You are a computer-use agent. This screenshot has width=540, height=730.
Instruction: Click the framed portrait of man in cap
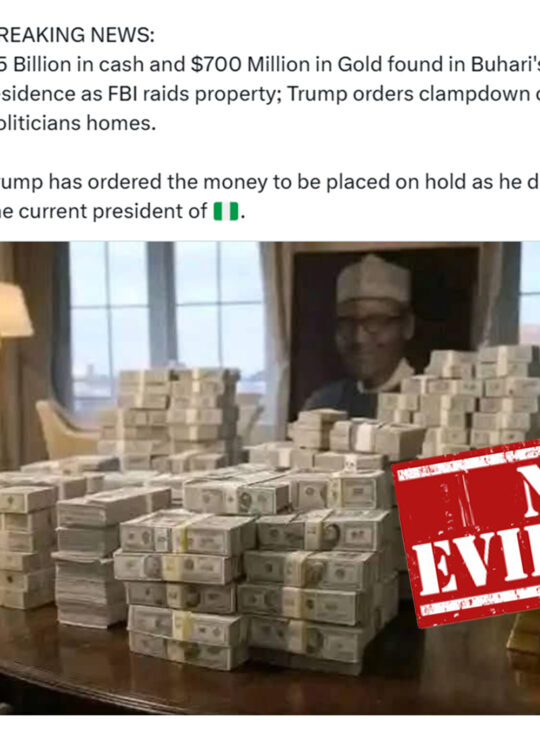pos(384,331)
